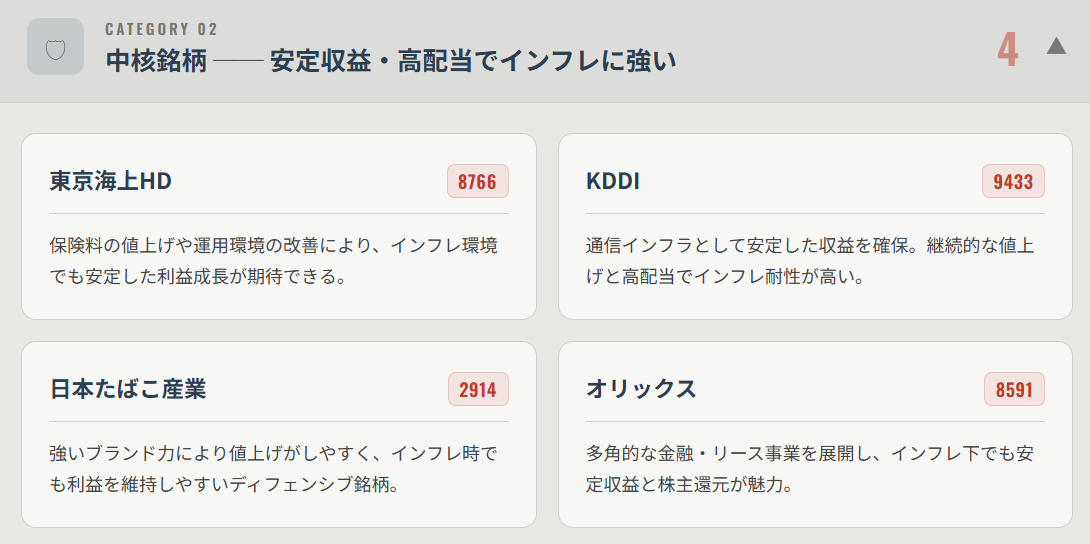Screen dimensions: 1090x544
Task: Click the オリックス description about 金融・リース事業
Action: pos(810,469)
